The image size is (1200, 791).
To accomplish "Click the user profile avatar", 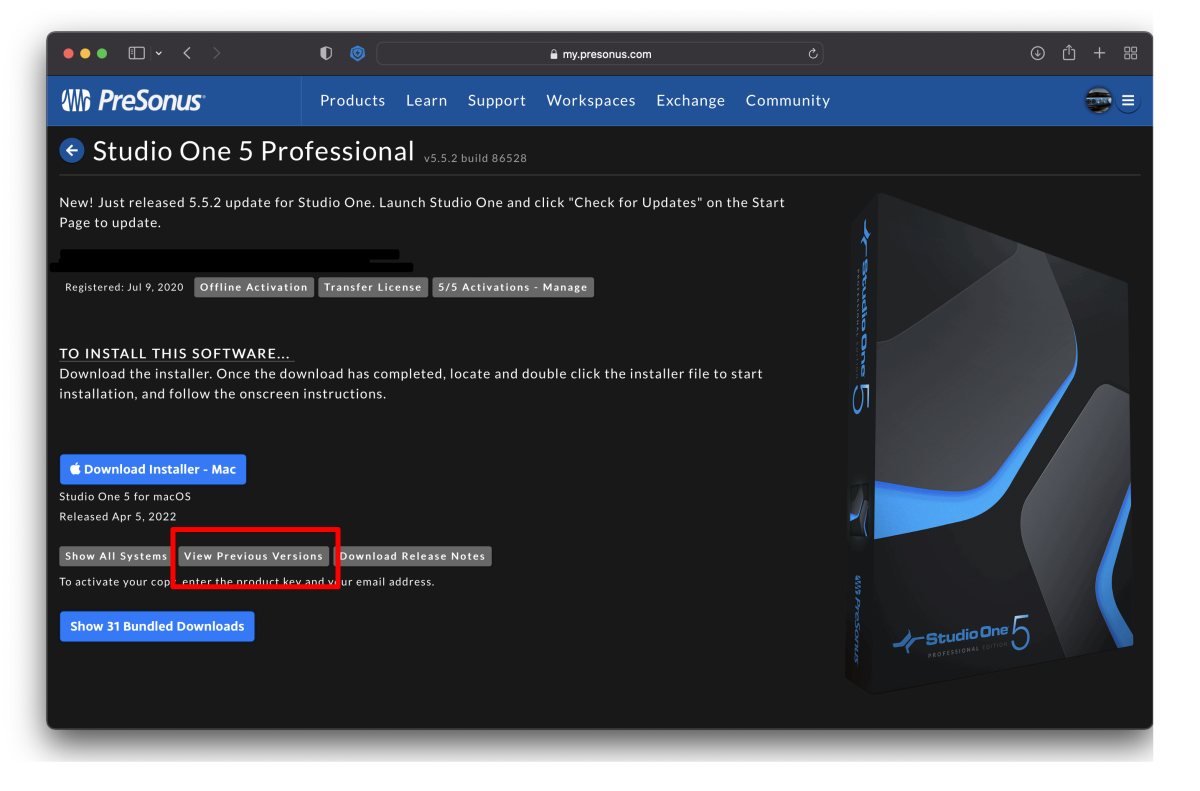I will click(1099, 100).
